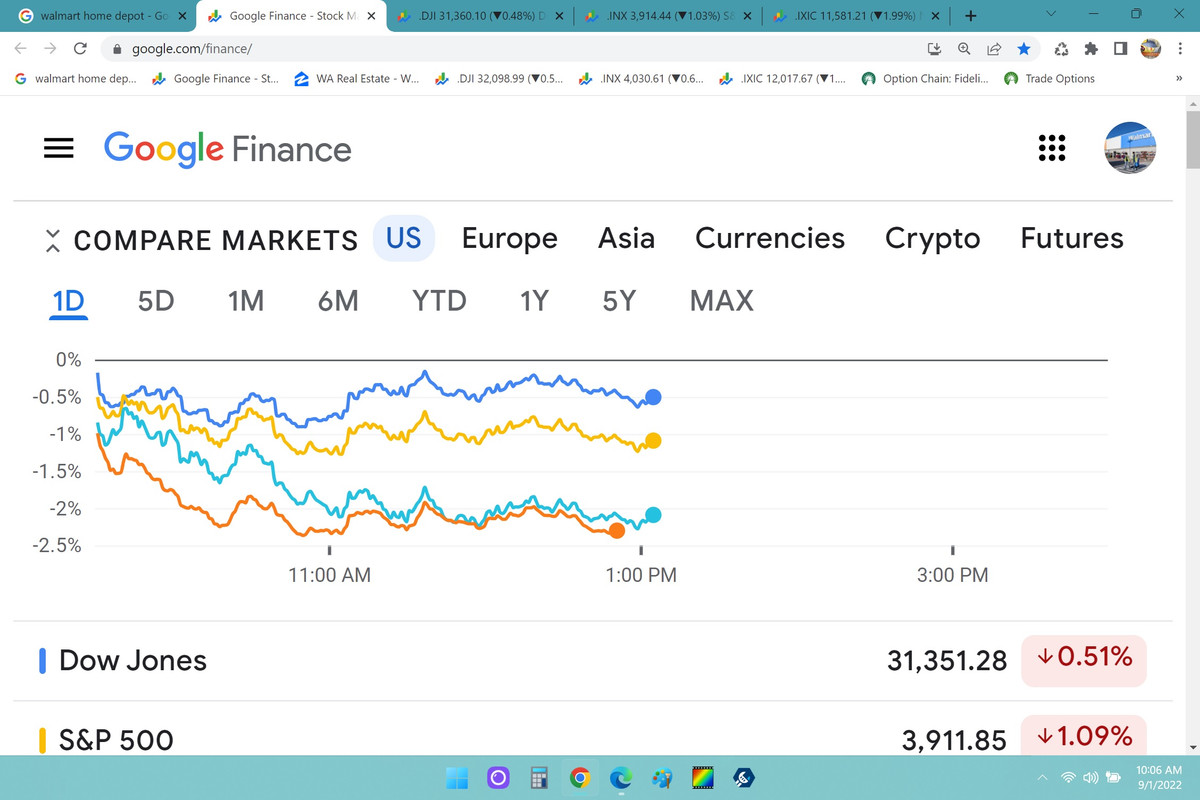This screenshot has height=800, width=1200.
Task: Click the install app icon in address bar
Action: coord(936,48)
